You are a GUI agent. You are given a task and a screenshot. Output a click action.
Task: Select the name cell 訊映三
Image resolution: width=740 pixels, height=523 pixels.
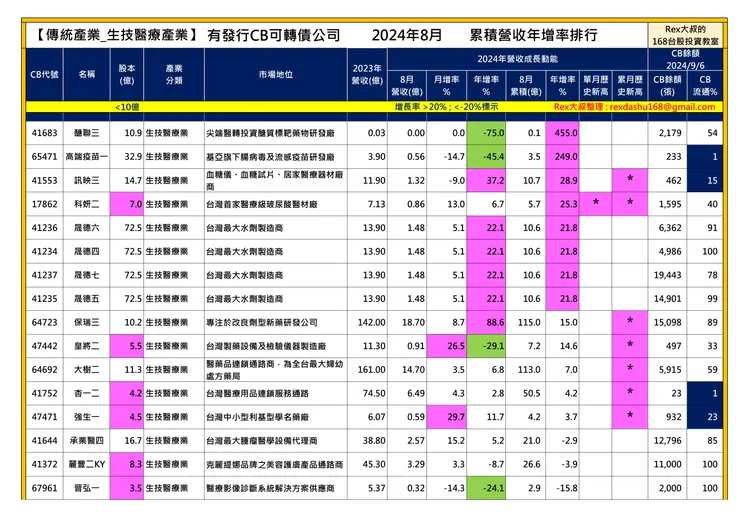[x=87, y=180]
